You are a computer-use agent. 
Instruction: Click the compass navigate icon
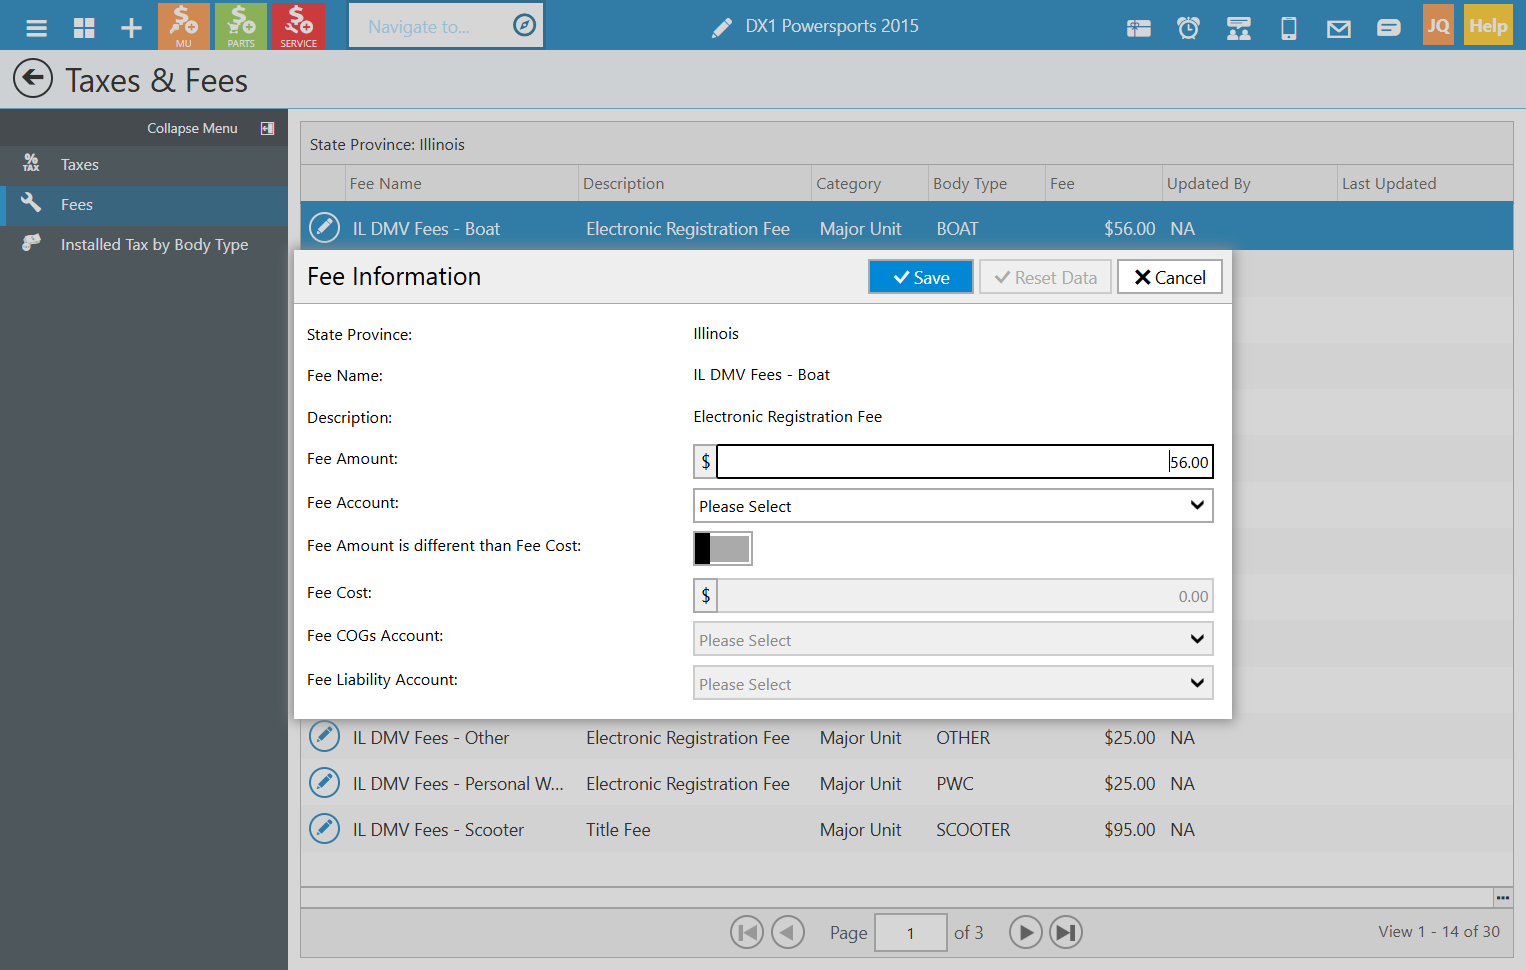pyautogui.click(x=524, y=25)
